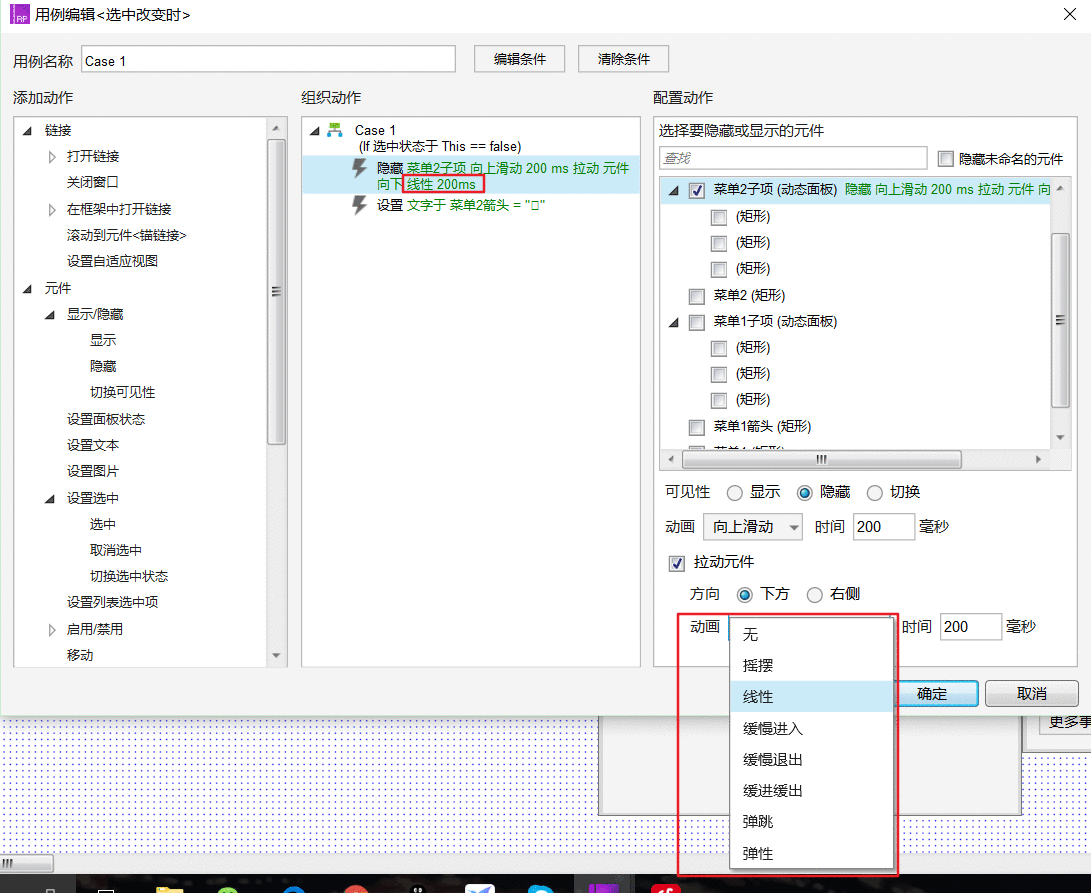Choose the 右侧 direction radio button
The width and height of the screenshot is (1091, 893).
815,594
